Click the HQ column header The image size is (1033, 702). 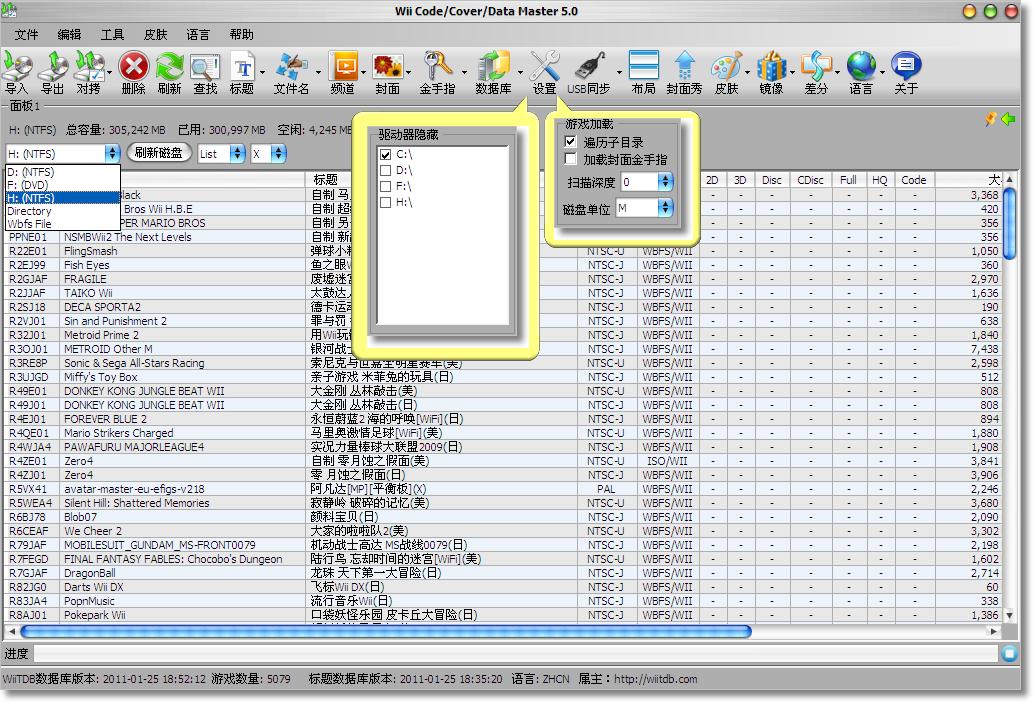point(879,180)
